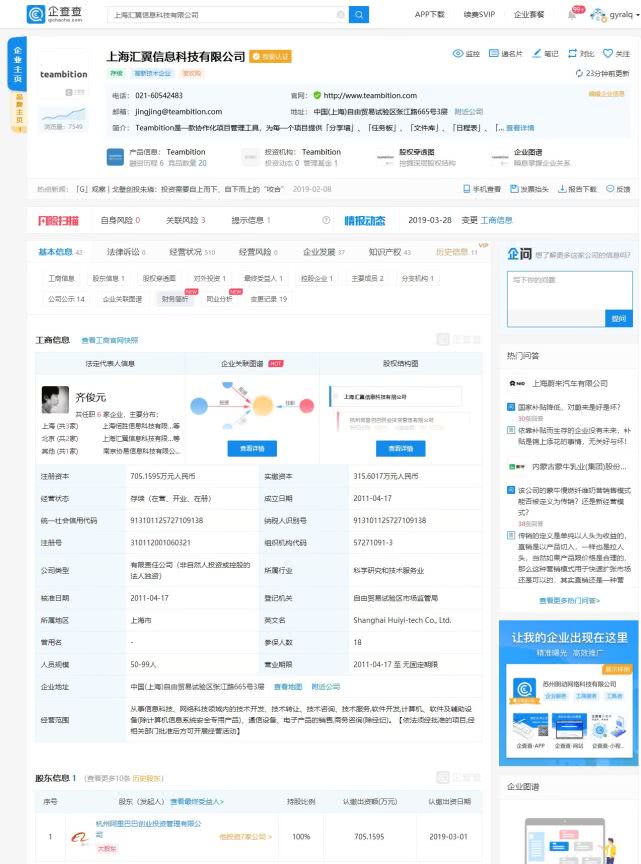Click 附近公司 link in 企业地址 row
The image size is (641, 864).
(326, 687)
